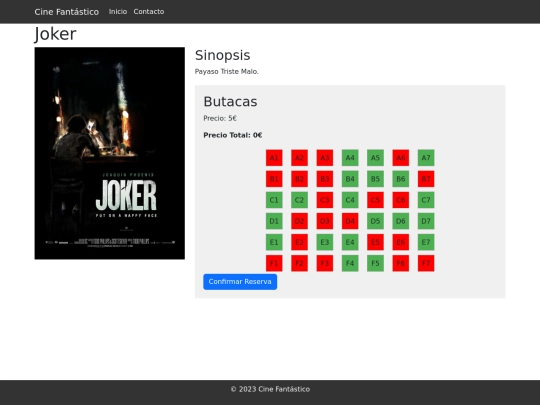
Task: Click the Joker movie poster
Action: click(110, 153)
